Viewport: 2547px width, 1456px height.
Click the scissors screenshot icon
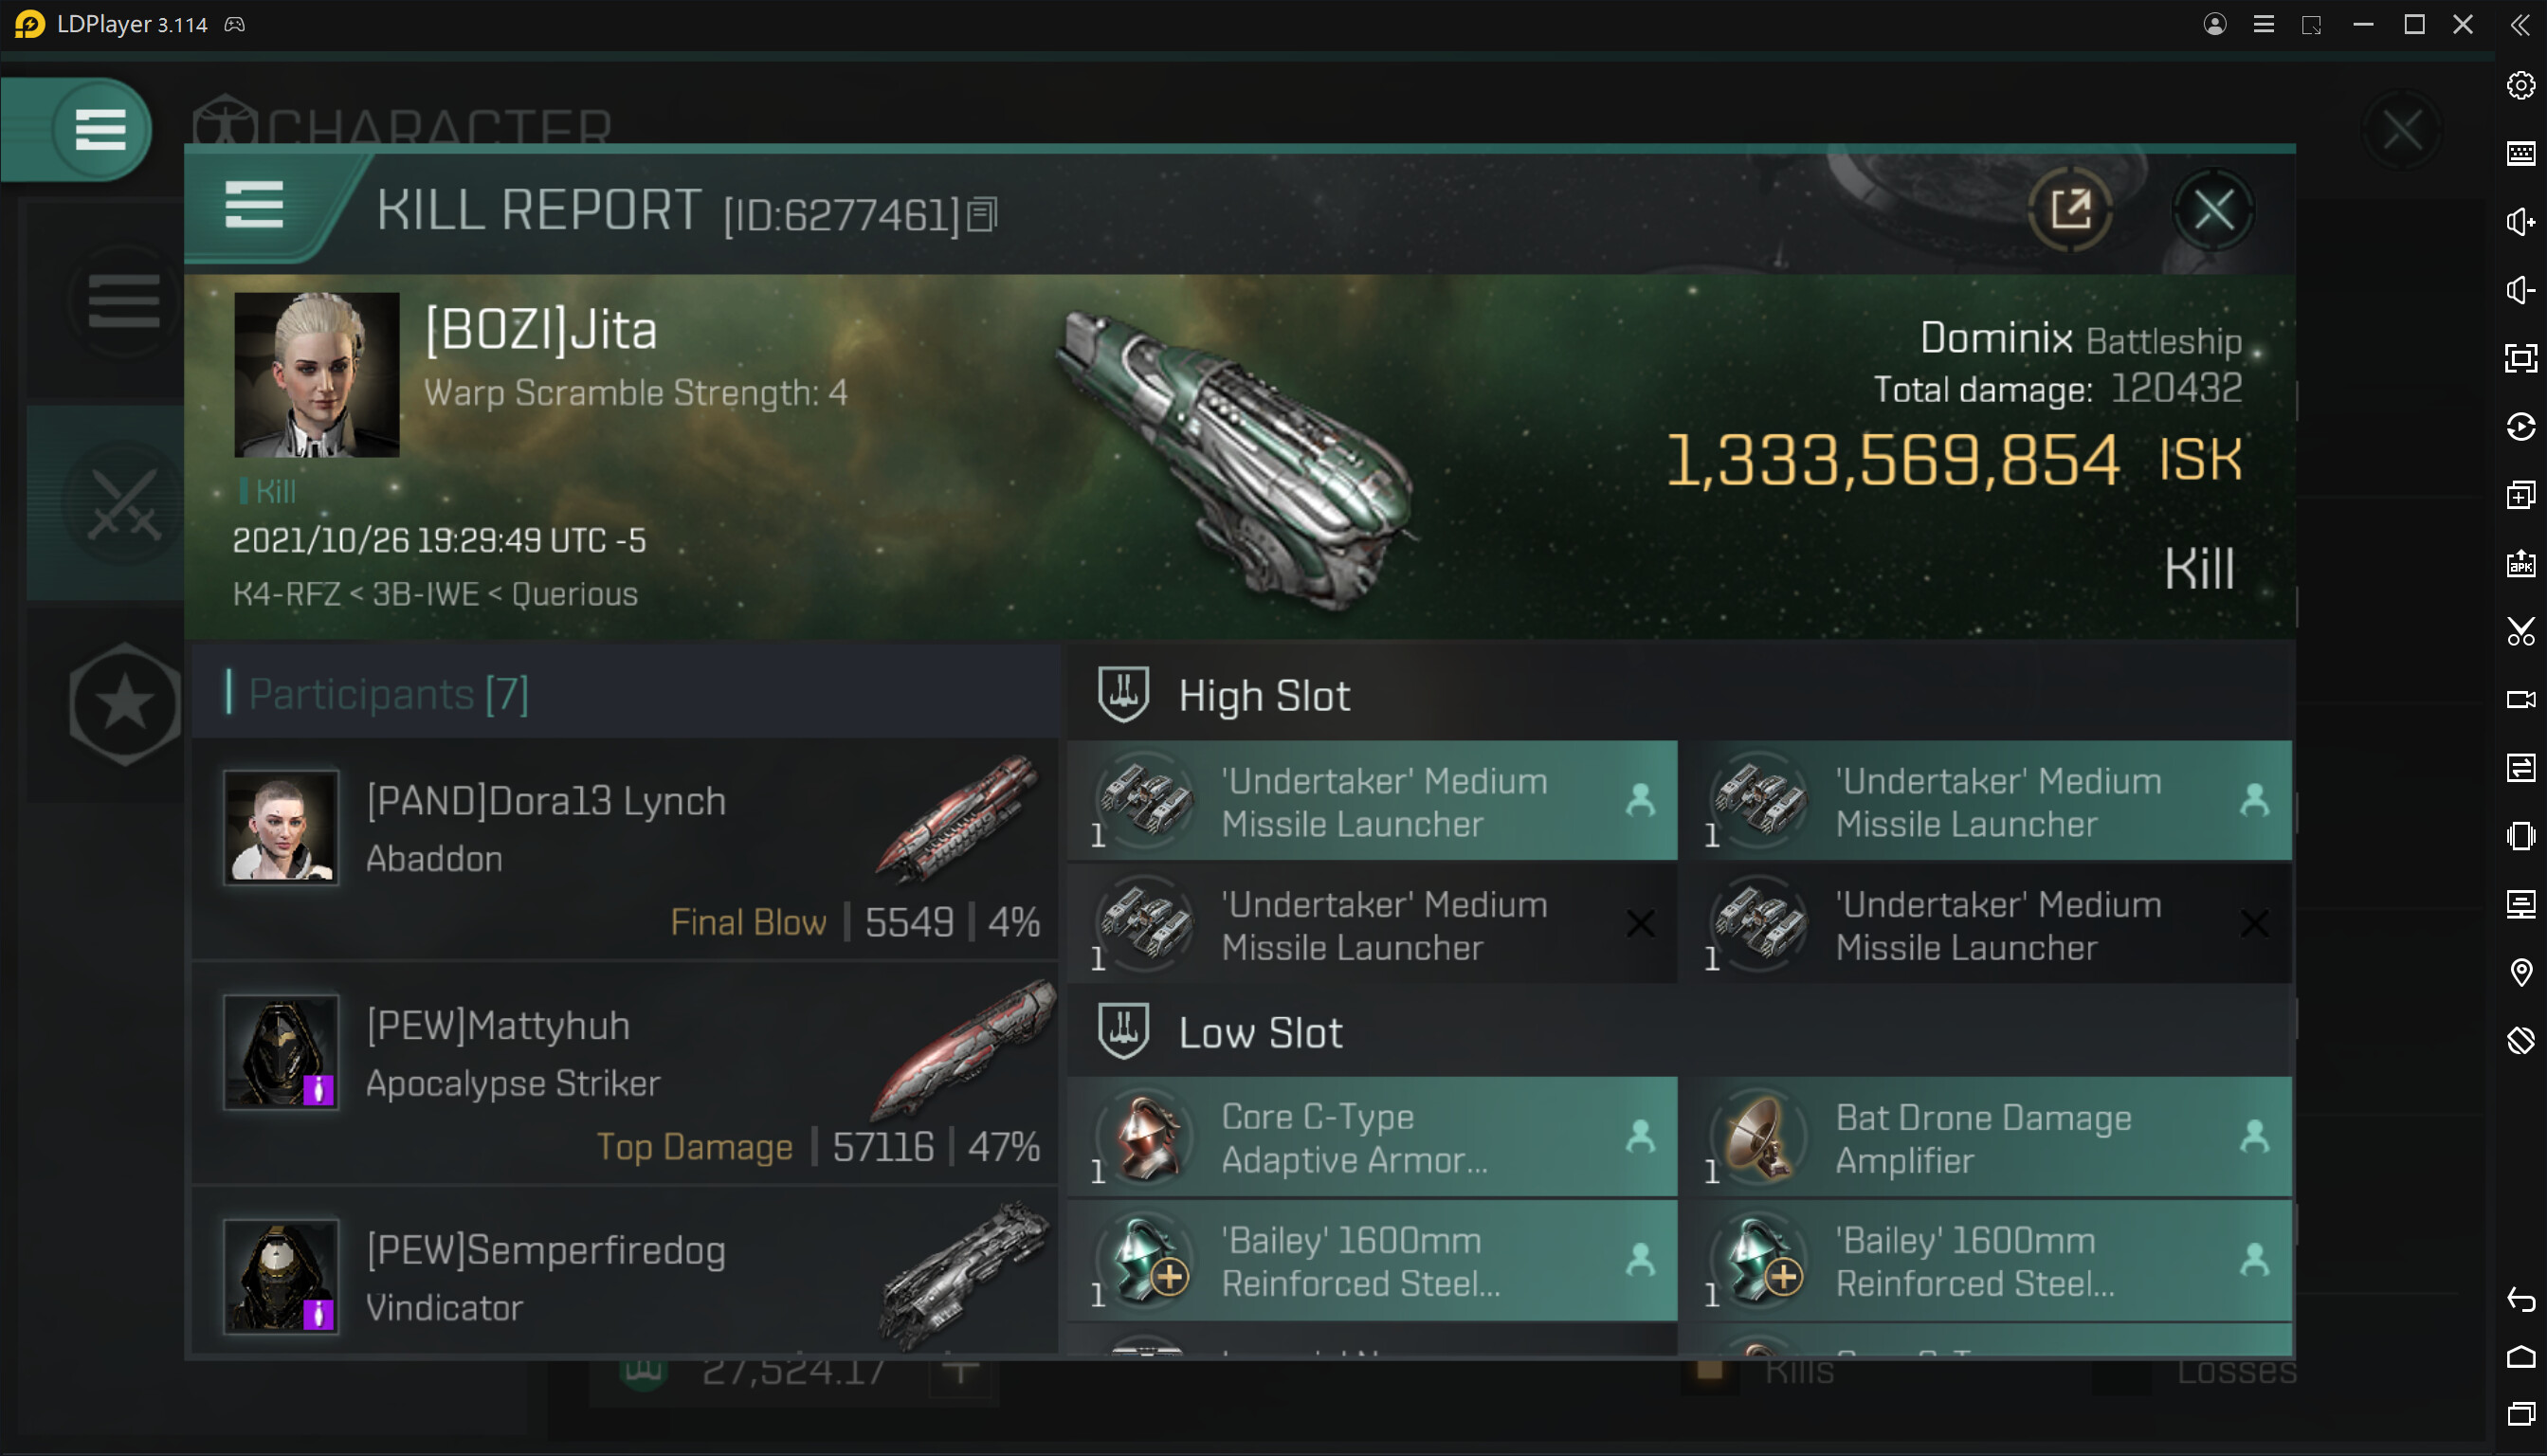[2519, 631]
